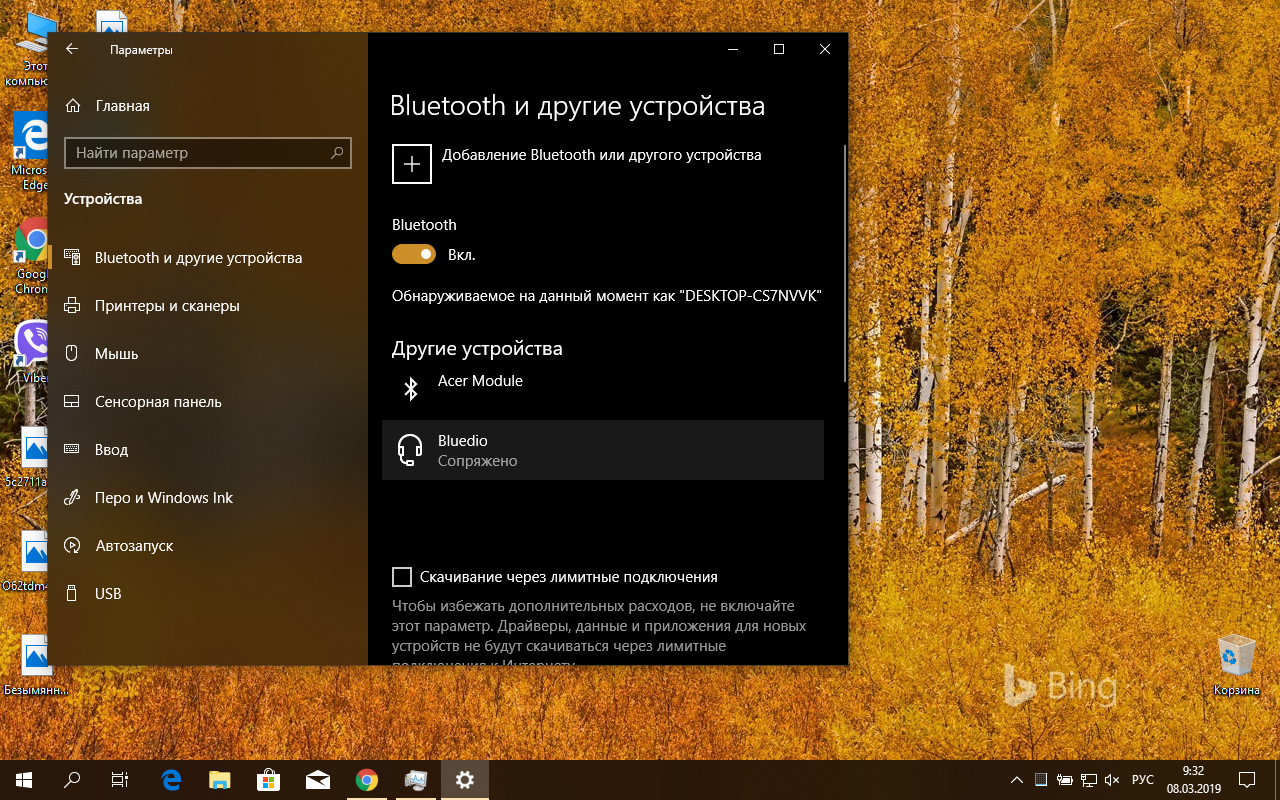Open Task View on the taskbar
Viewport: 1280px width, 800px height.
pyautogui.click(x=120, y=780)
